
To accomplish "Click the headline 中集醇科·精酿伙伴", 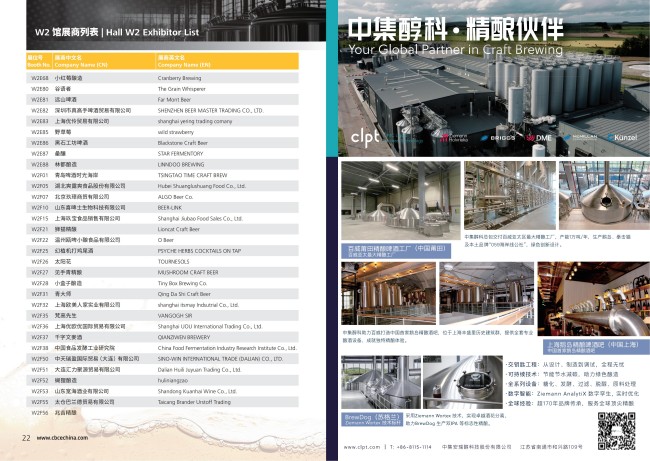I will (x=456, y=29).
